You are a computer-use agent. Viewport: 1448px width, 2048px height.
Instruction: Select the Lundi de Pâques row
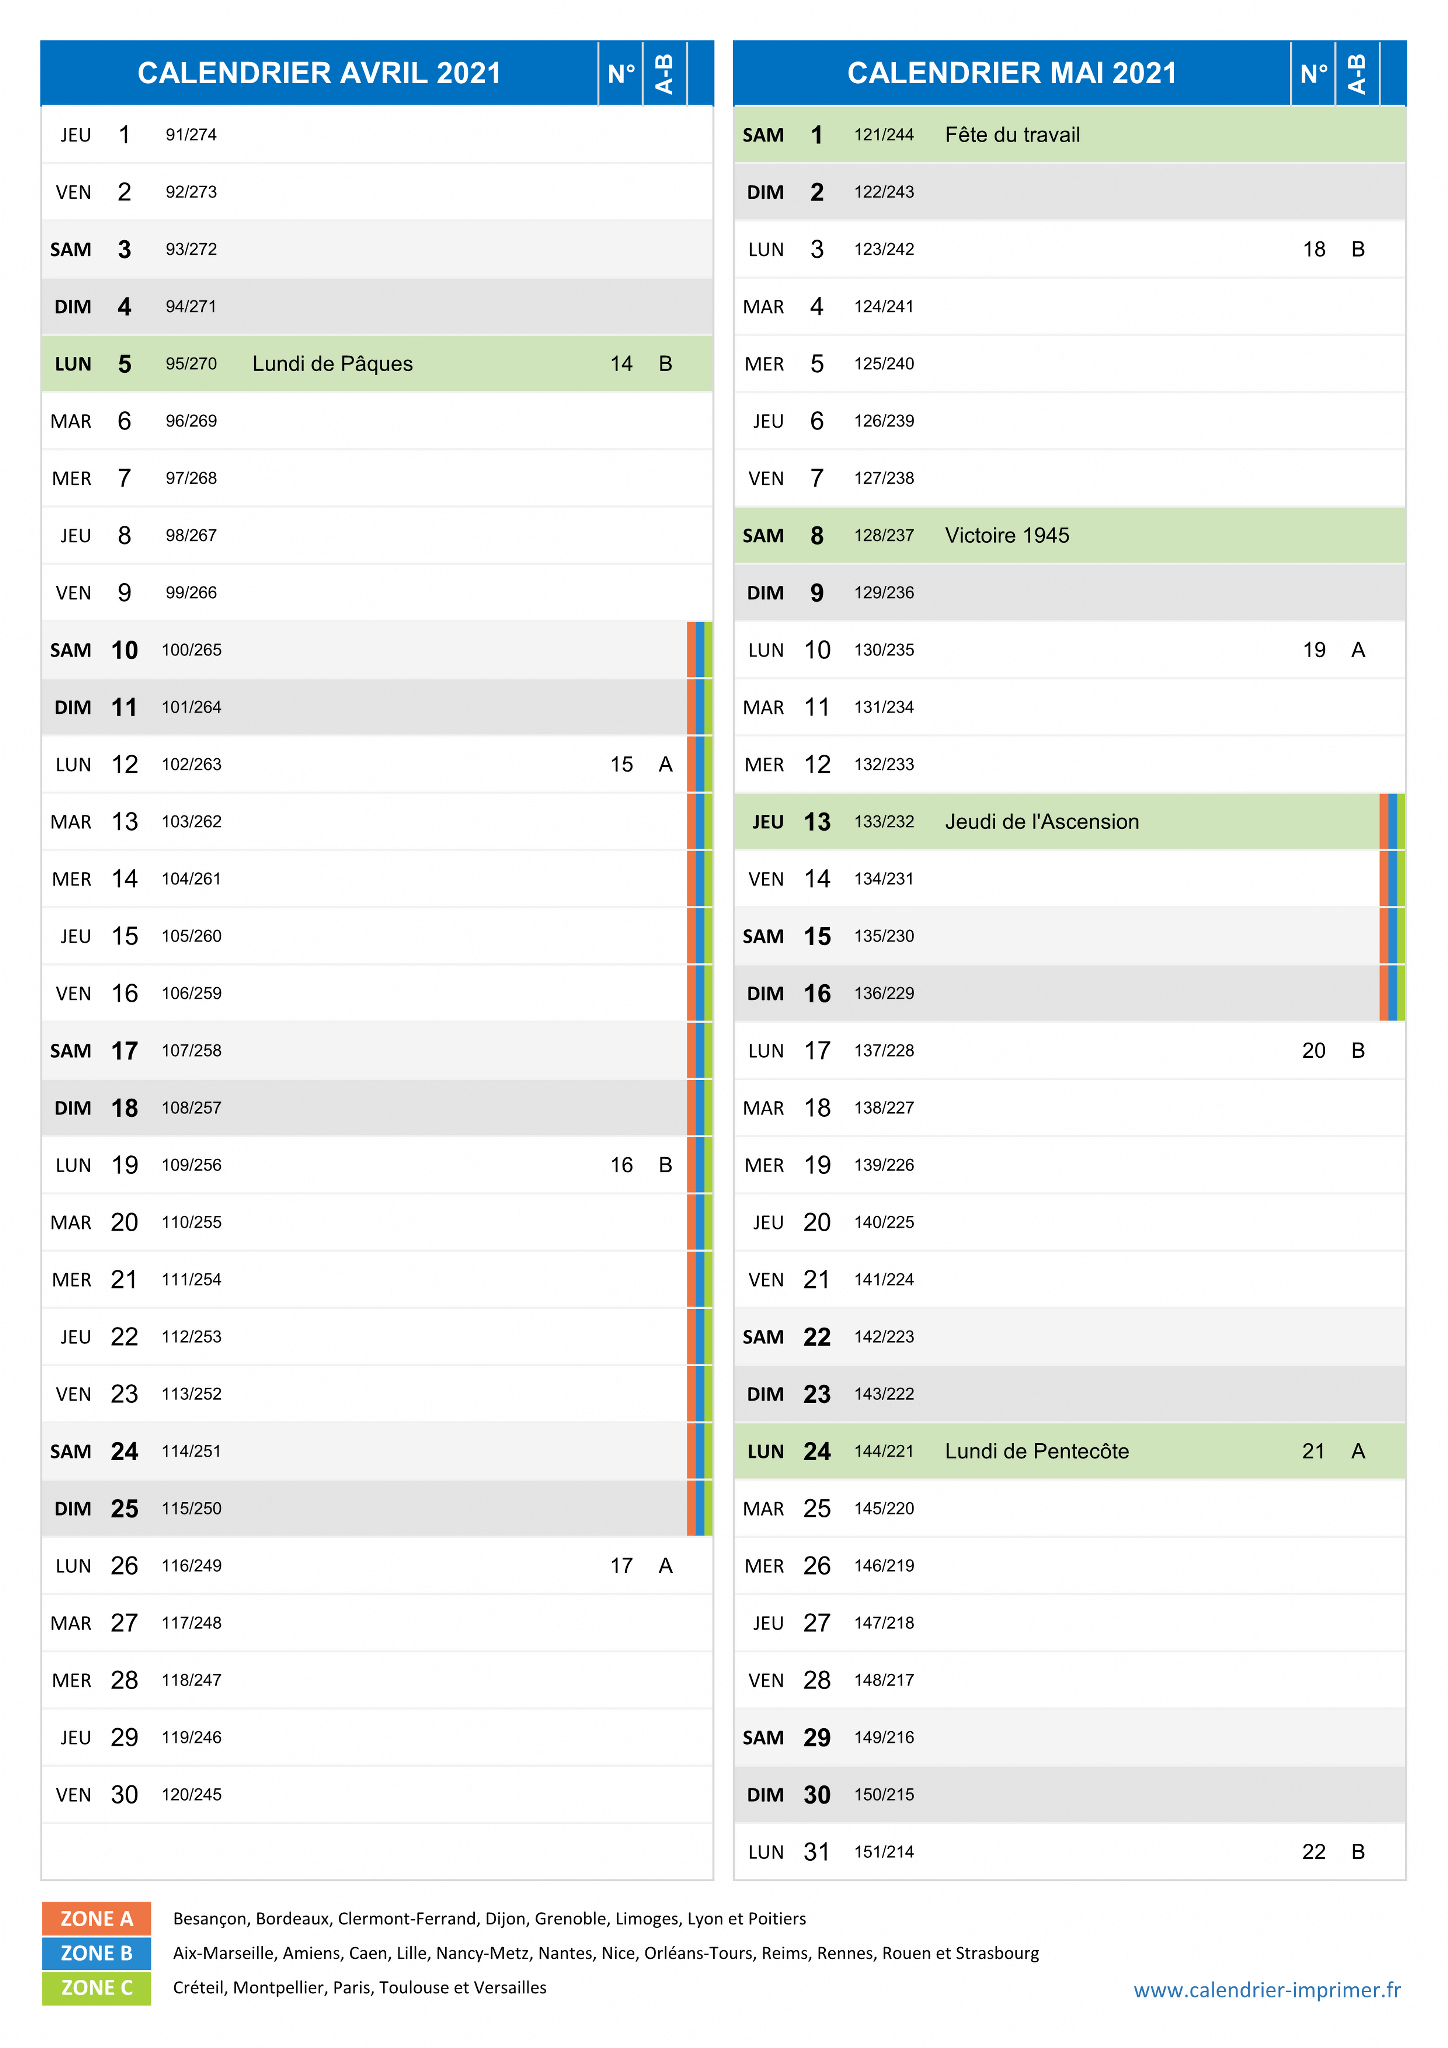tap(377, 364)
